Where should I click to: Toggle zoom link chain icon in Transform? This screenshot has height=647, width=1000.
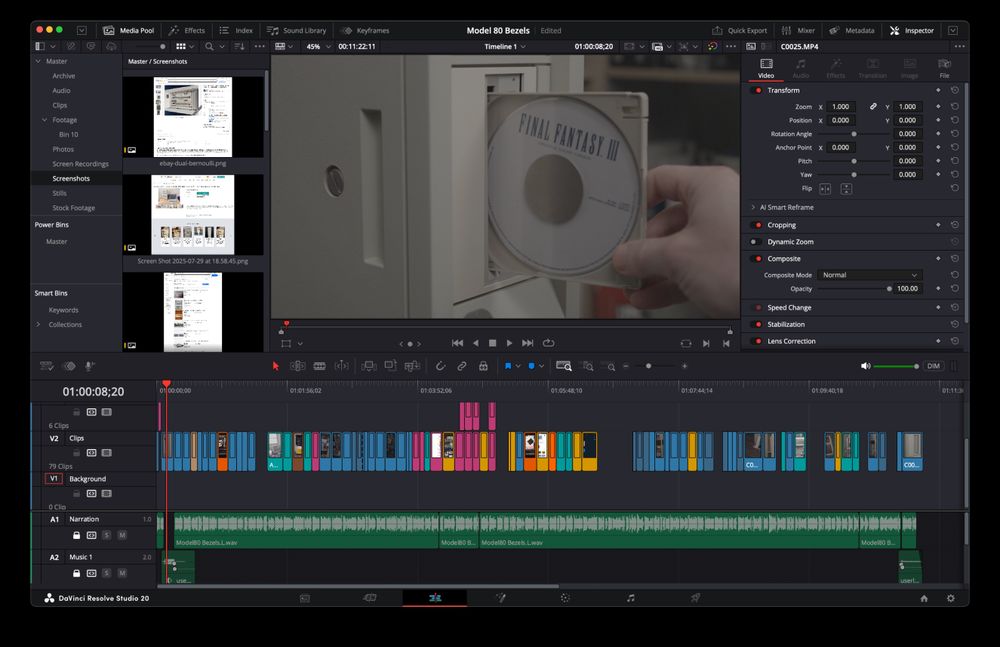point(873,107)
